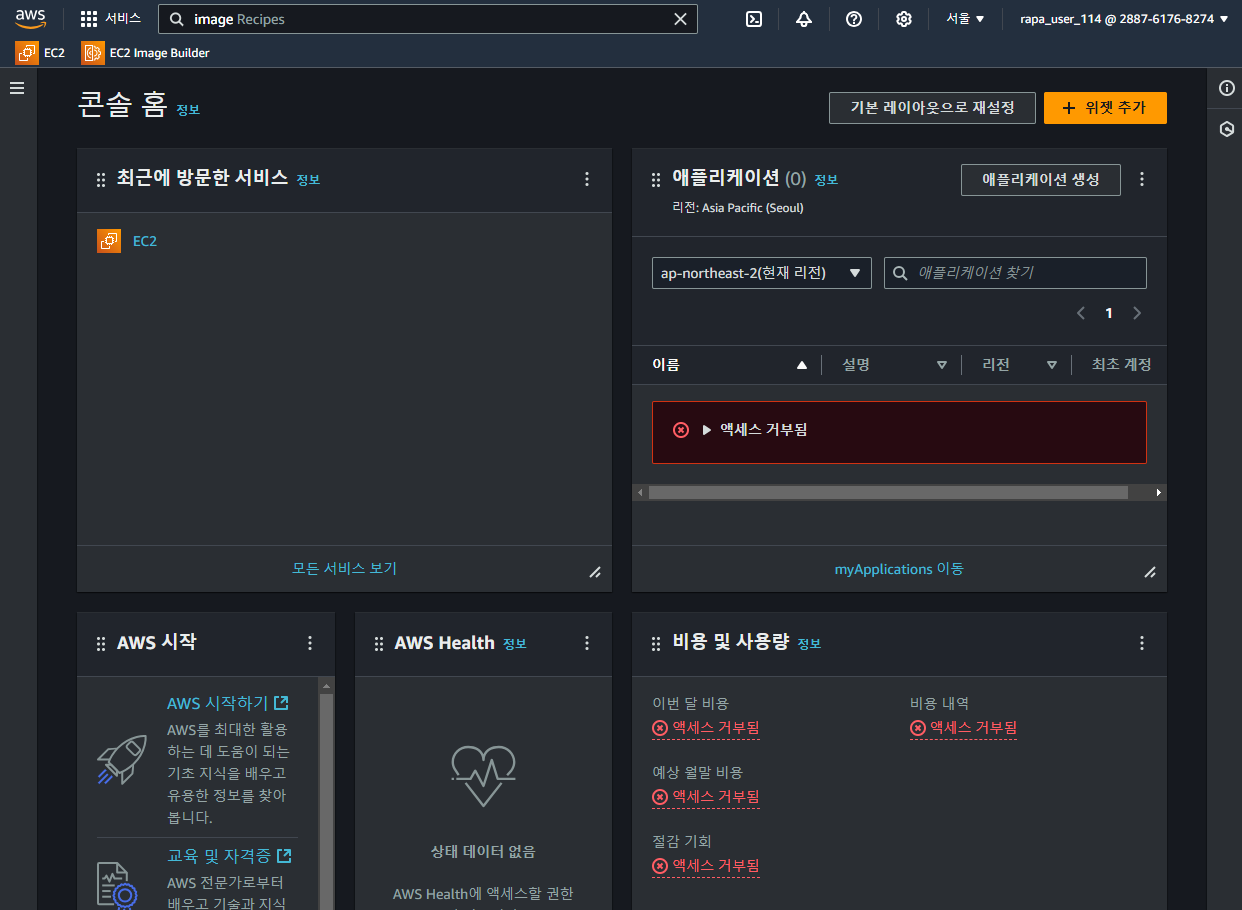The height and width of the screenshot is (910, 1242).
Task: Click the resize handle of Recently visited widget
Action: (595, 572)
